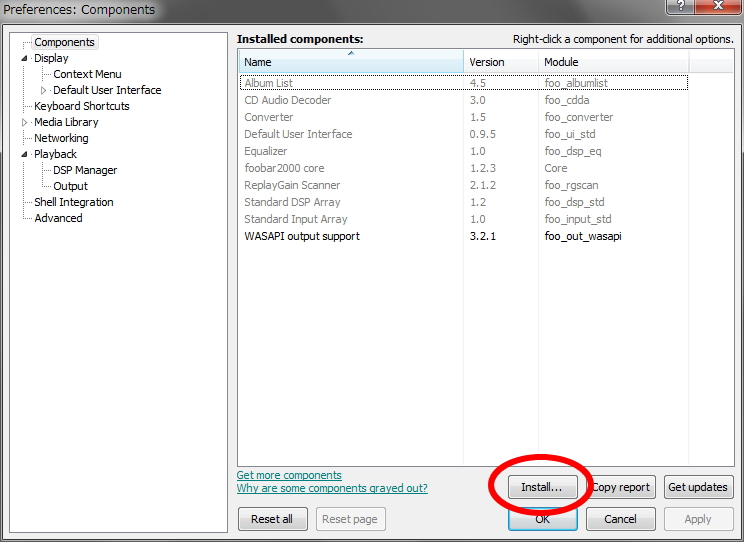Click the Reset page button
The height and width of the screenshot is (542, 744).
tap(350, 519)
